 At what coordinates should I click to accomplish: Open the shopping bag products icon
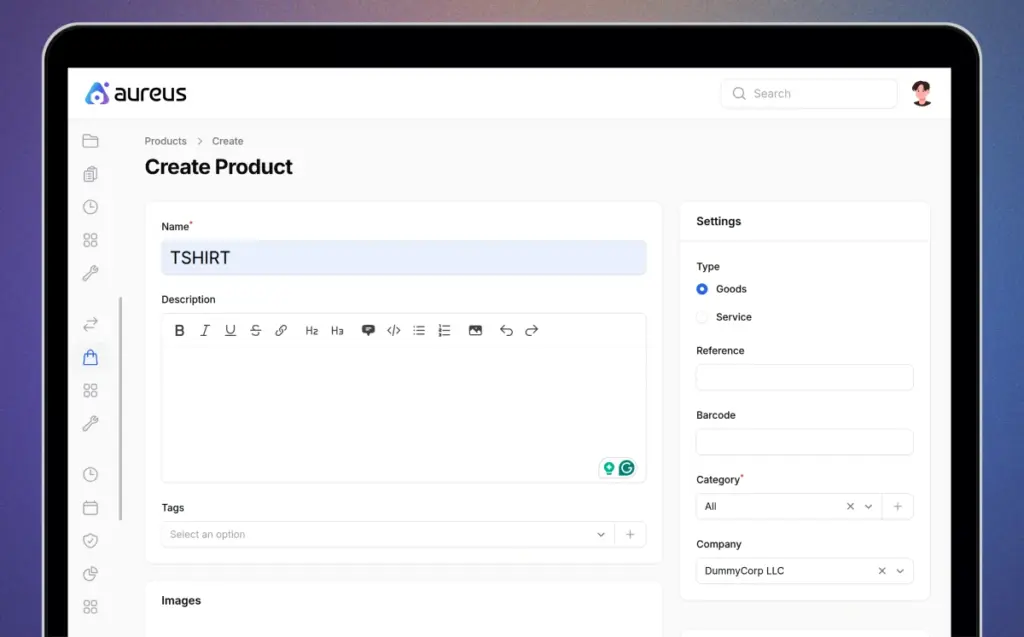91,357
